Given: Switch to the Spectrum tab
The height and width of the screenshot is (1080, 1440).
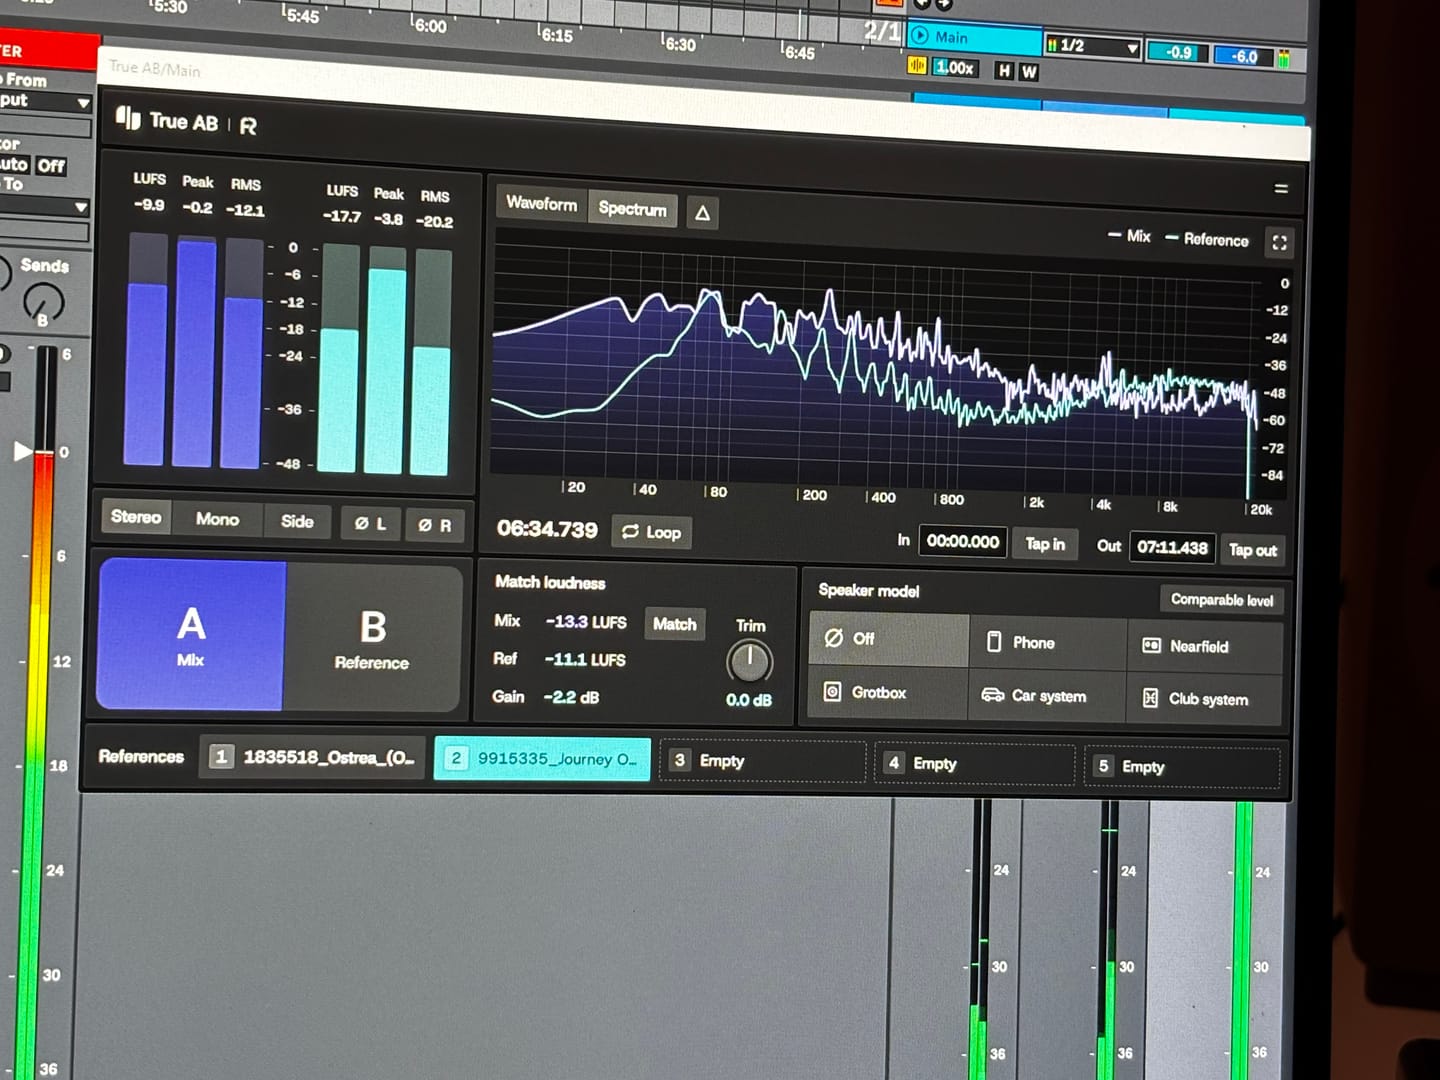Looking at the screenshot, I should pyautogui.click(x=633, y=209).
